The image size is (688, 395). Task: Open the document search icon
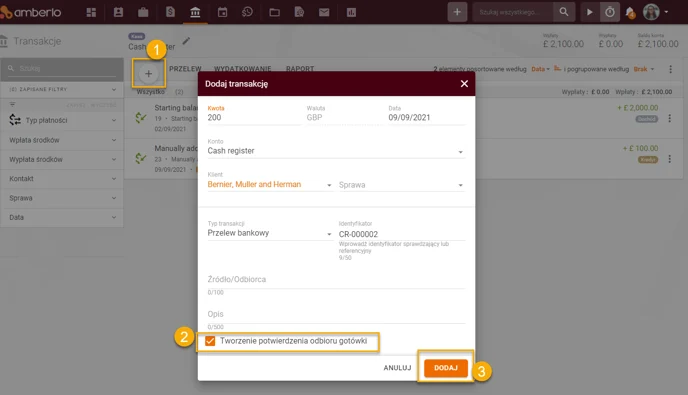(x=299, y=12)
